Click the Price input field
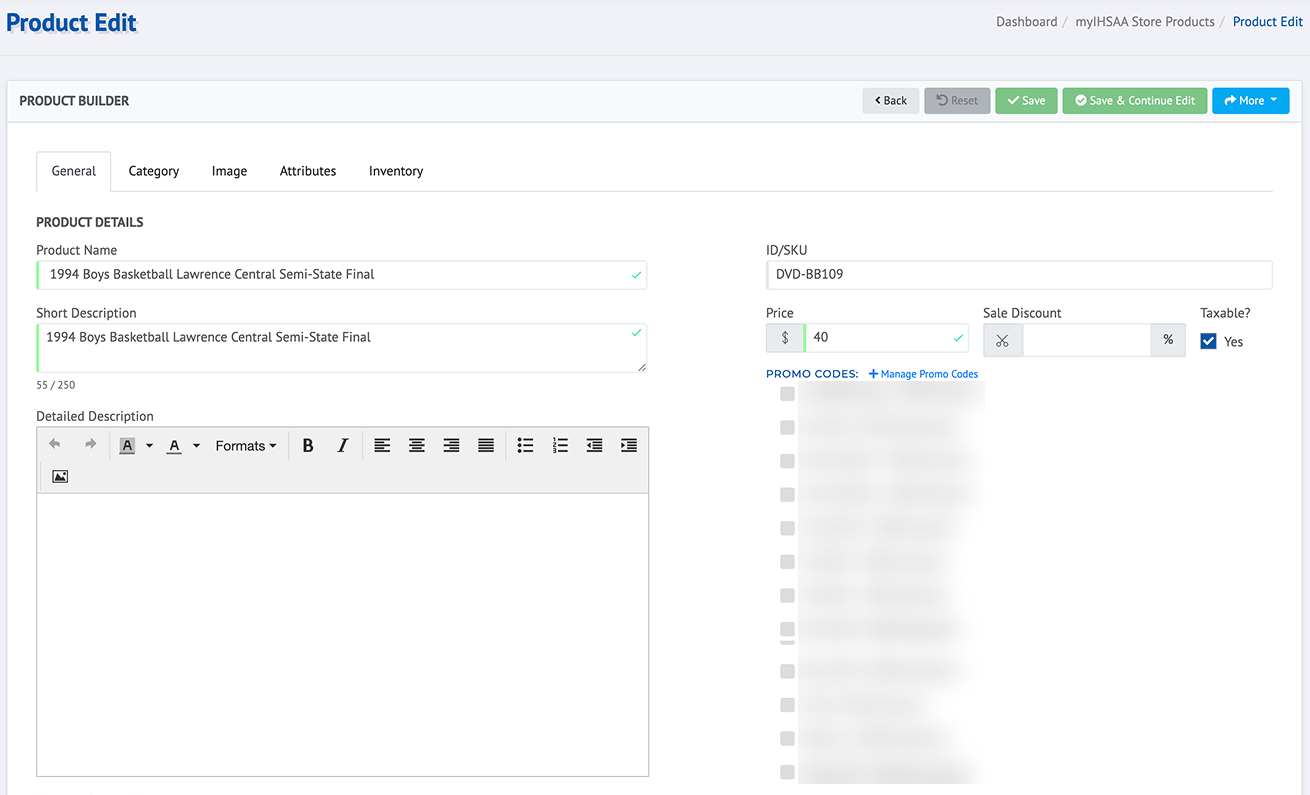Screen dimensions: 1310x795 [x=886, y=338]
